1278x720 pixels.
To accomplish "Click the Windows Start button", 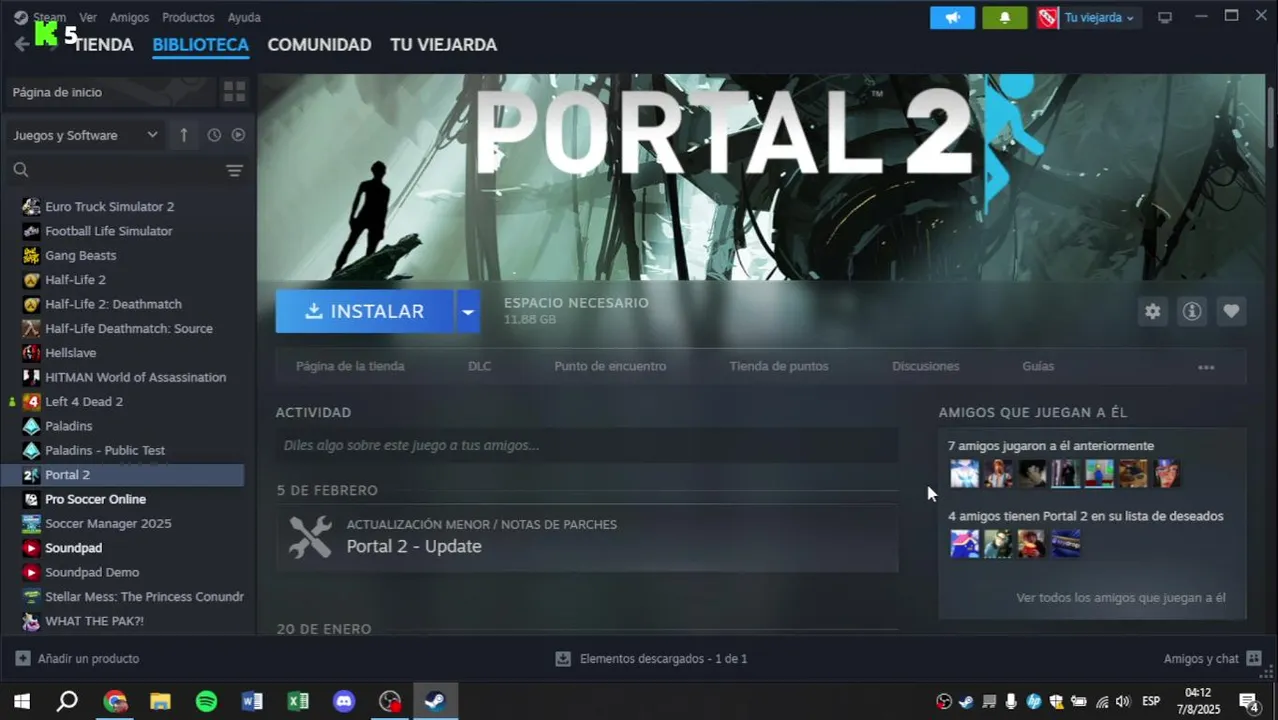I will pyautogui.click(x=21, y=701).
